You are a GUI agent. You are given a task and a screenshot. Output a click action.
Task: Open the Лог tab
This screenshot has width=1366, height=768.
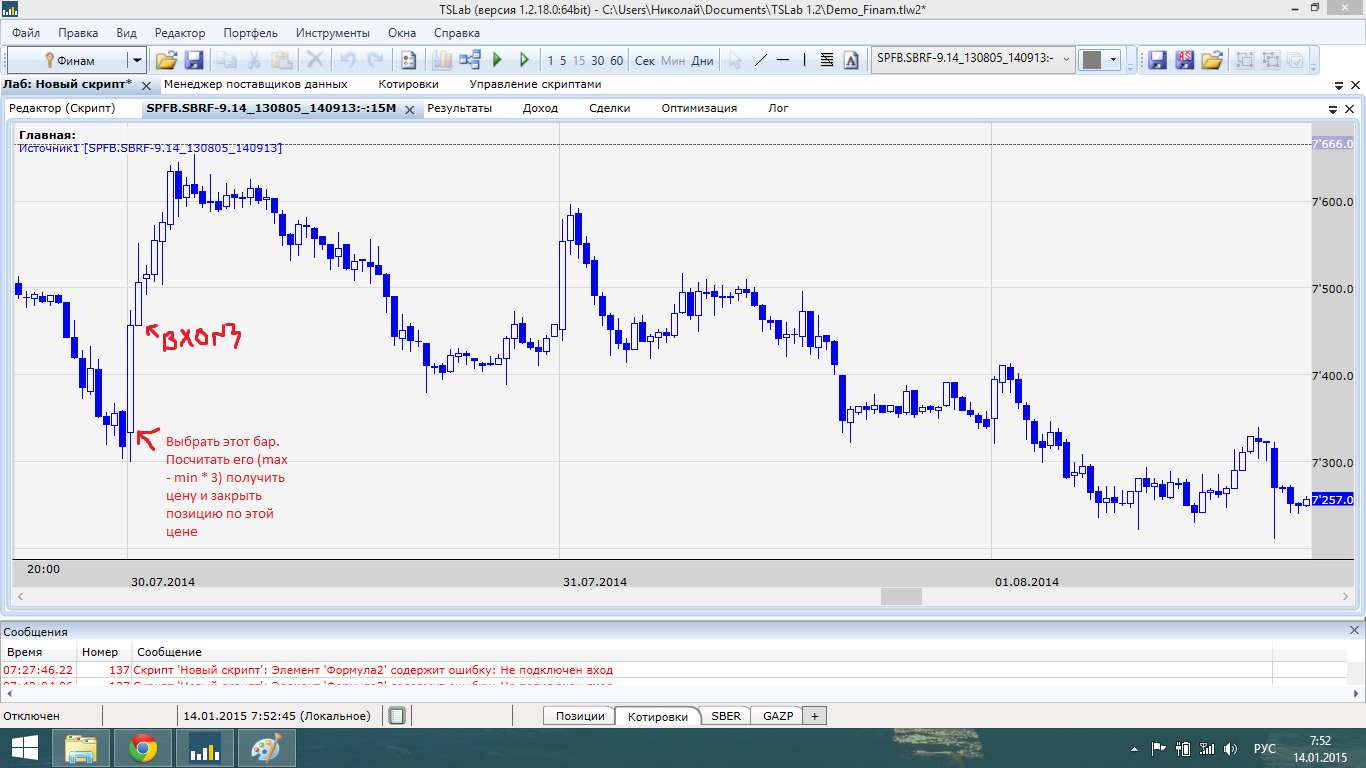778,108
